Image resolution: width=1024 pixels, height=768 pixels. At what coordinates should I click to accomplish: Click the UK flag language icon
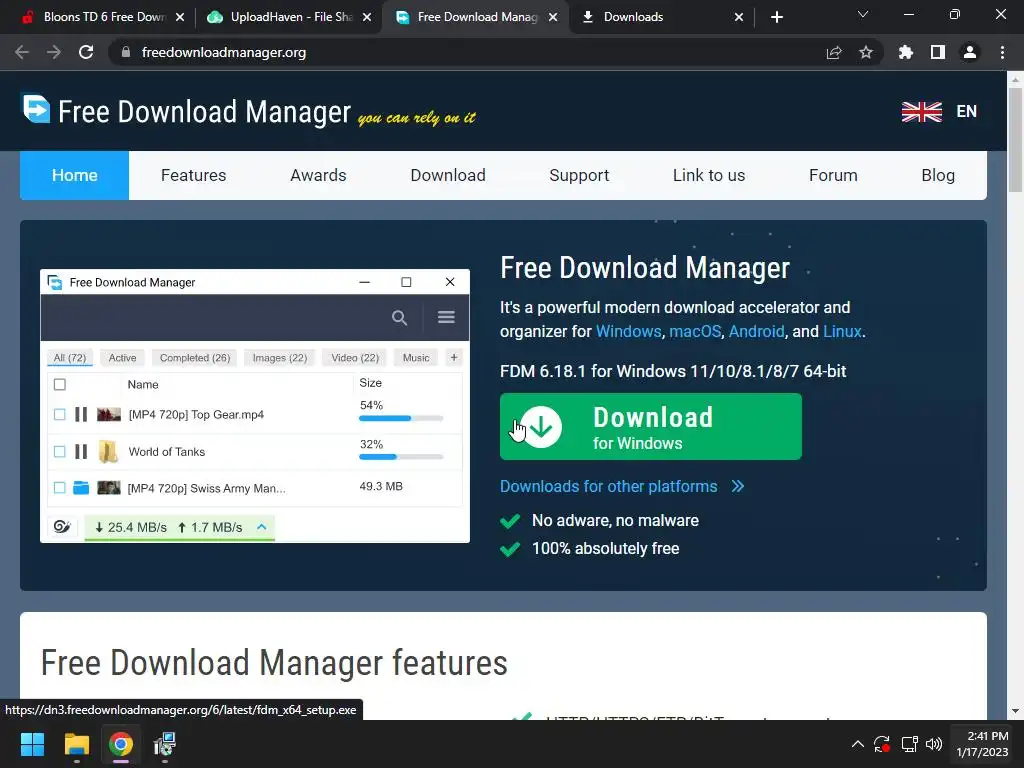[921, 112]
